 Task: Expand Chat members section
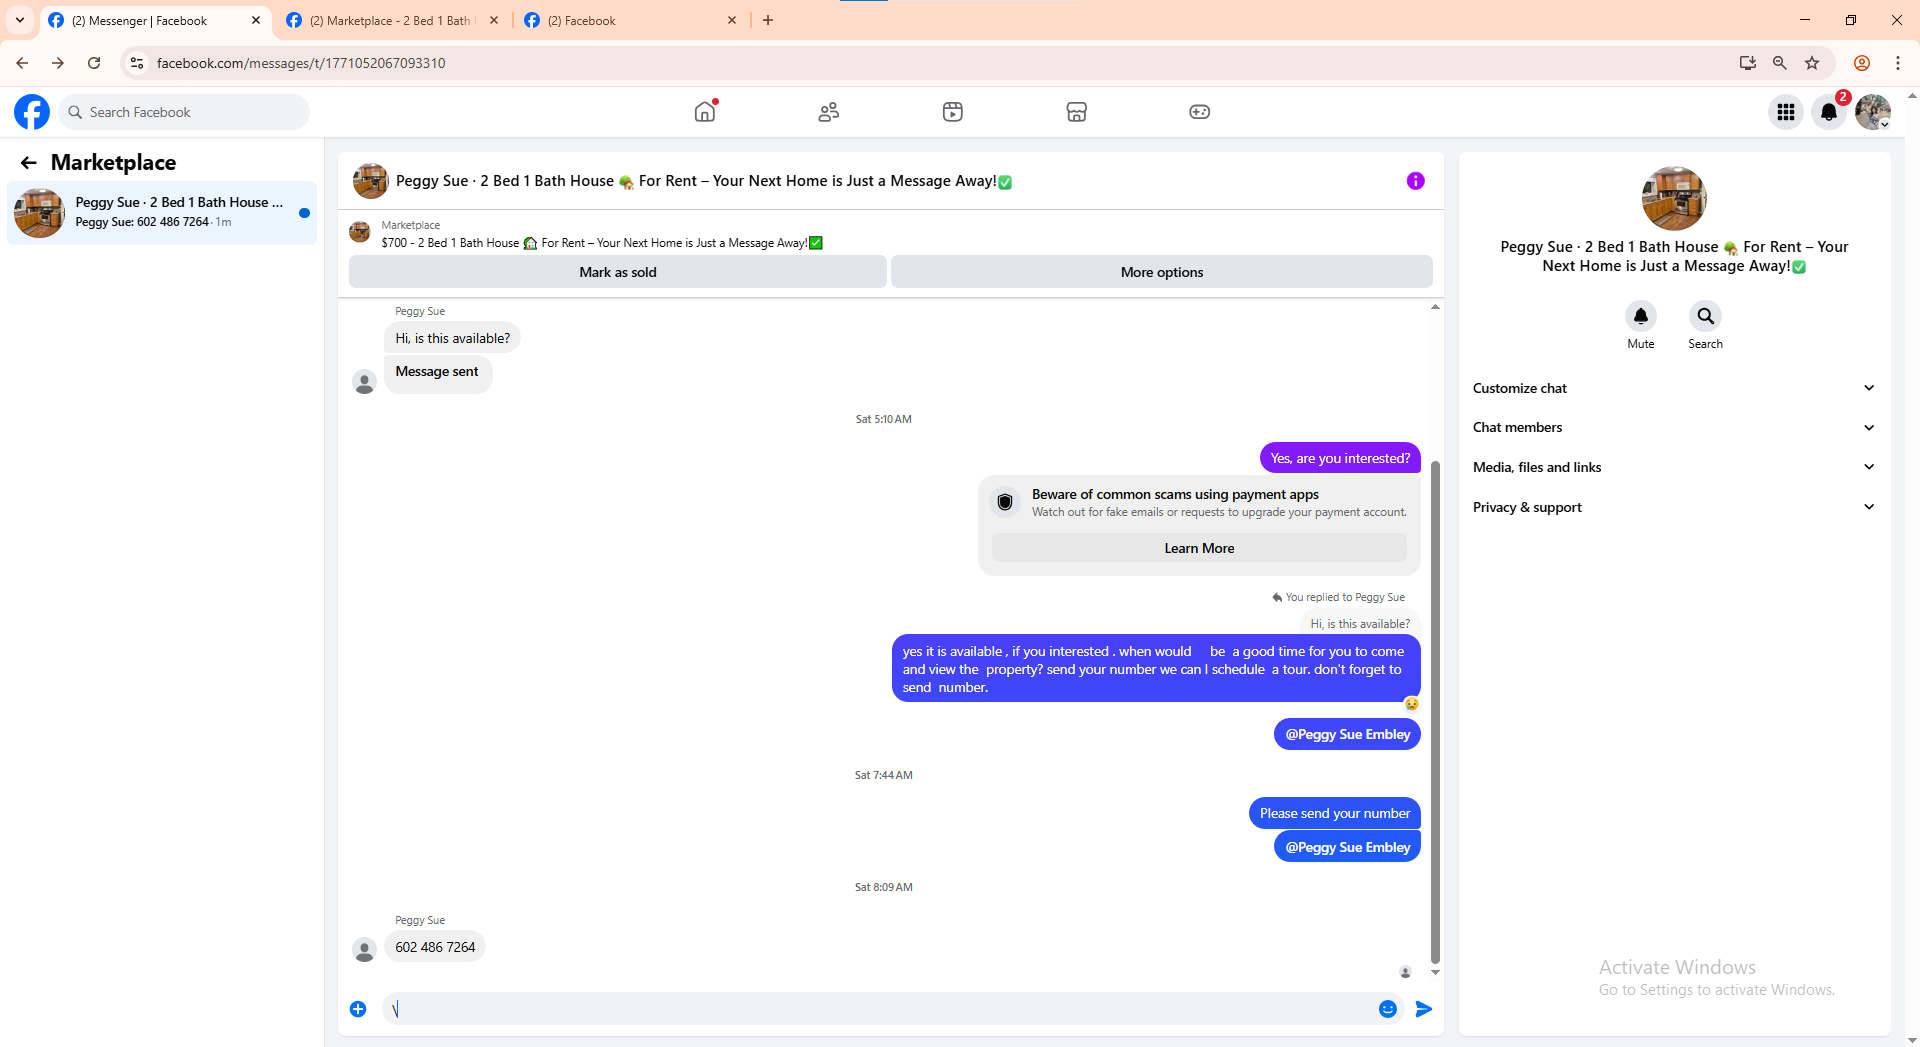[1674, 427]
